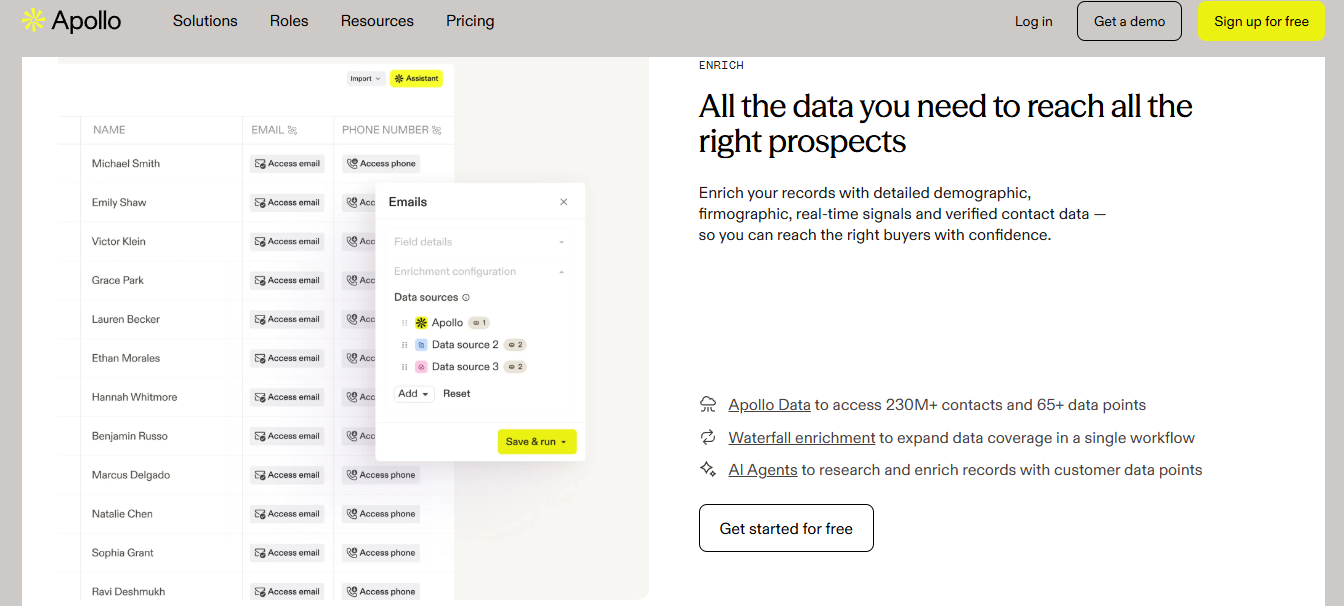The width and height of the screenshot is (1344, 606).
Task: Click Access phone for Natalie Chen
Action: click(381, 515)
